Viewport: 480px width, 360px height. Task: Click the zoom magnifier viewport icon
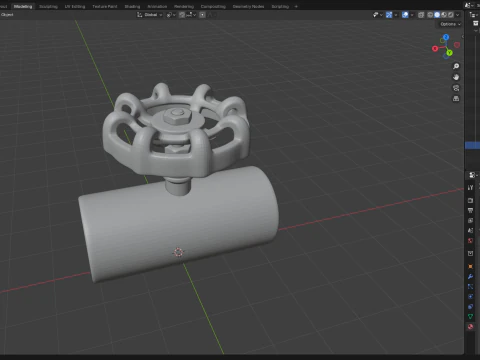point(456,66)
